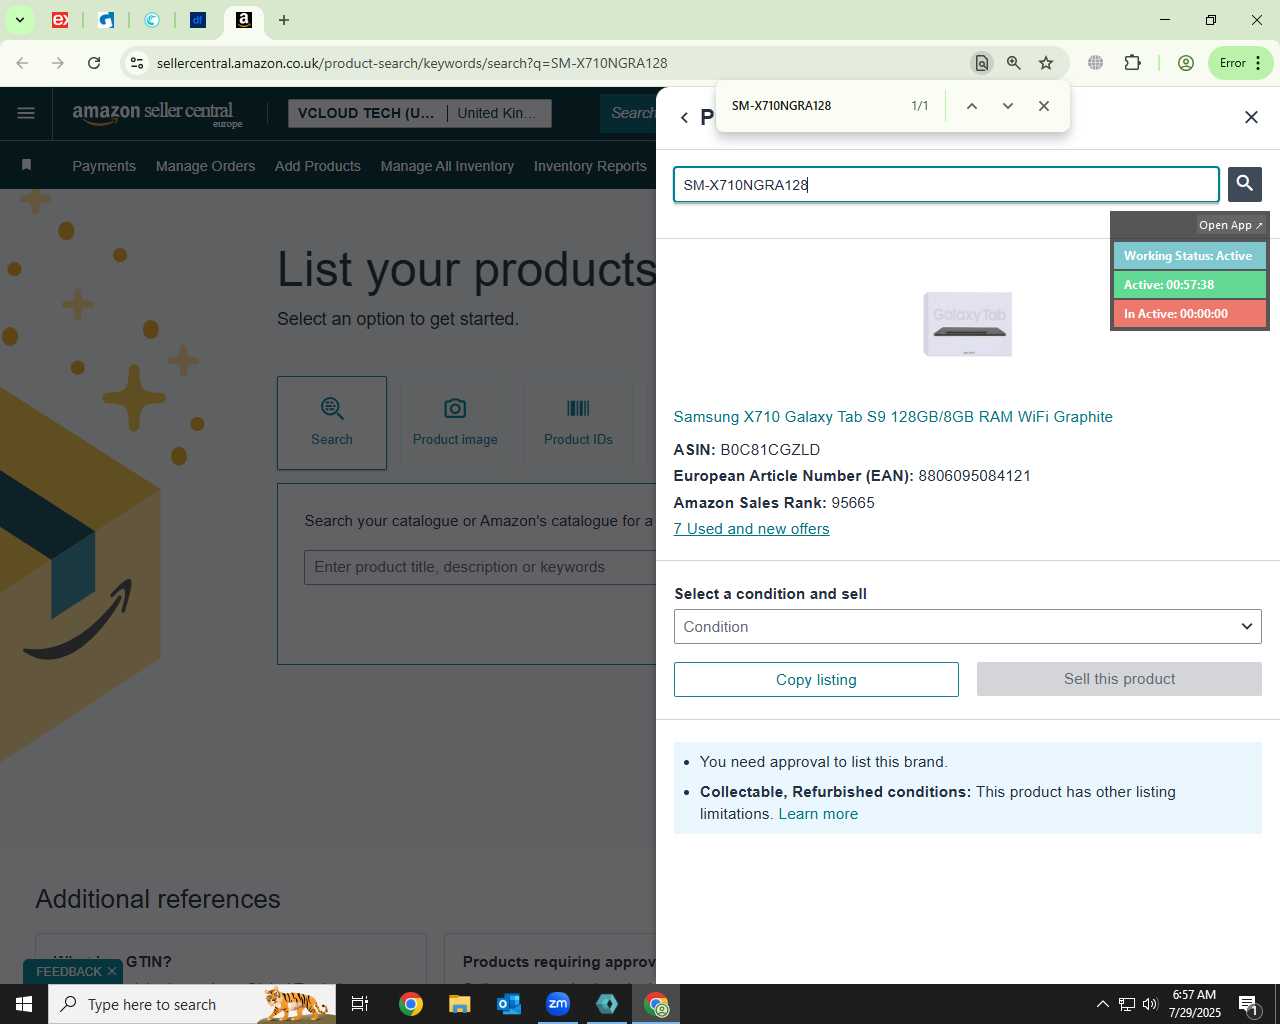Open the Add Products menu item
The height and width of the screenshot is (1024, 1280).
(x=318, y=166)
